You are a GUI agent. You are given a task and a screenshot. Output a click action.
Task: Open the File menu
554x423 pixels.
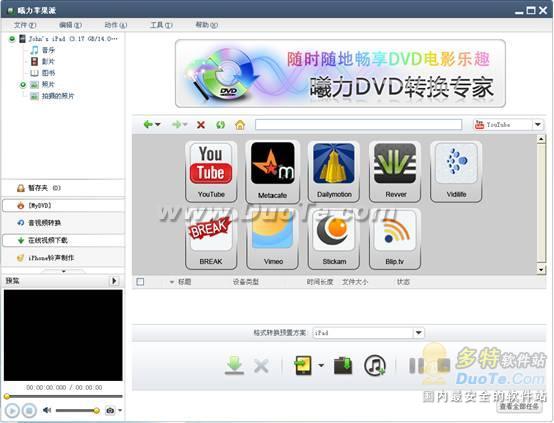click(x=25, y=25)
